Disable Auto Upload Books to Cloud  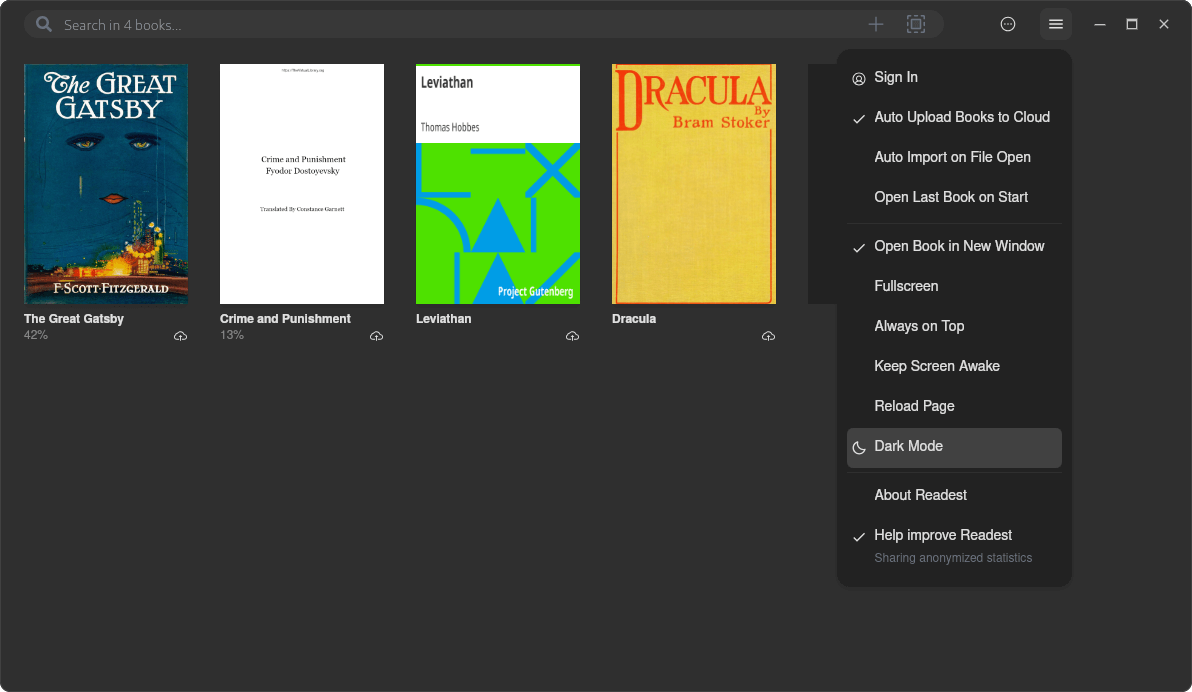[x=961, y=117]
